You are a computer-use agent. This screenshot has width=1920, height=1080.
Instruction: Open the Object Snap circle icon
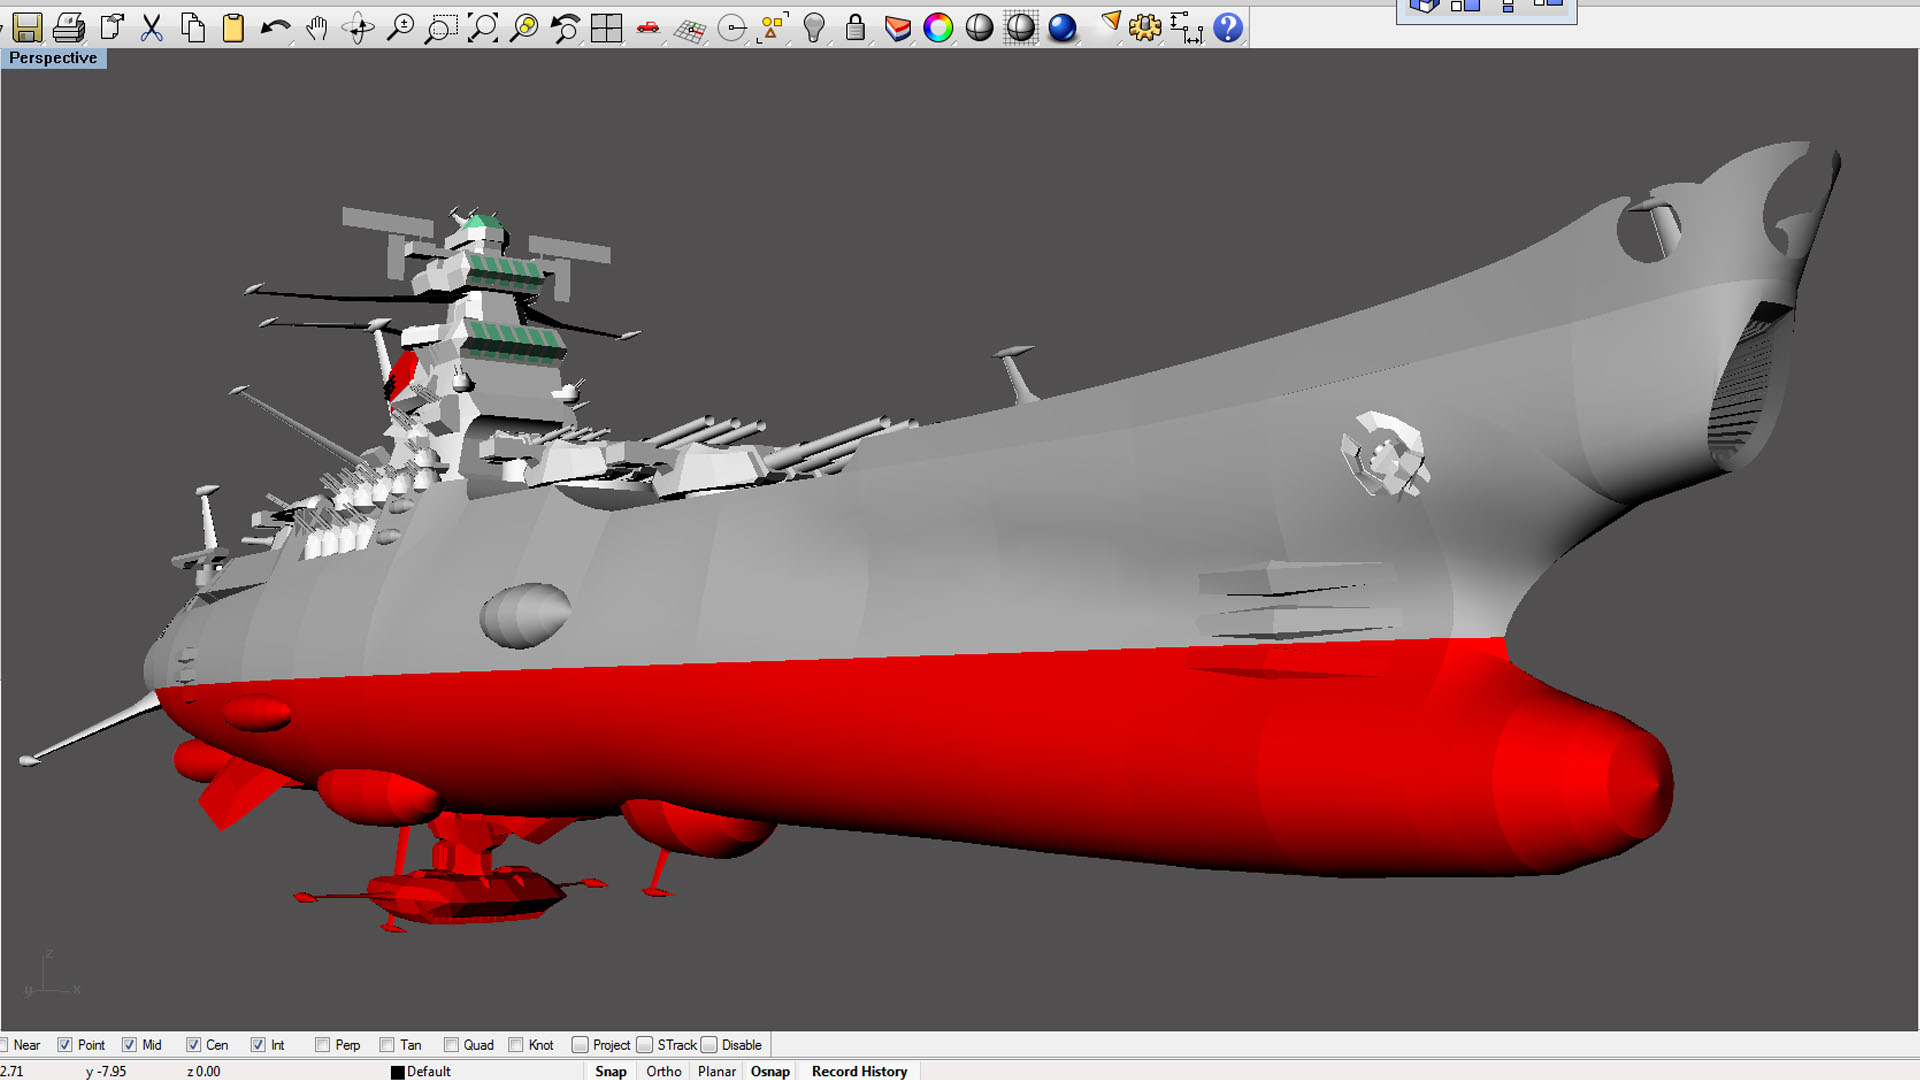coord(732,27)
